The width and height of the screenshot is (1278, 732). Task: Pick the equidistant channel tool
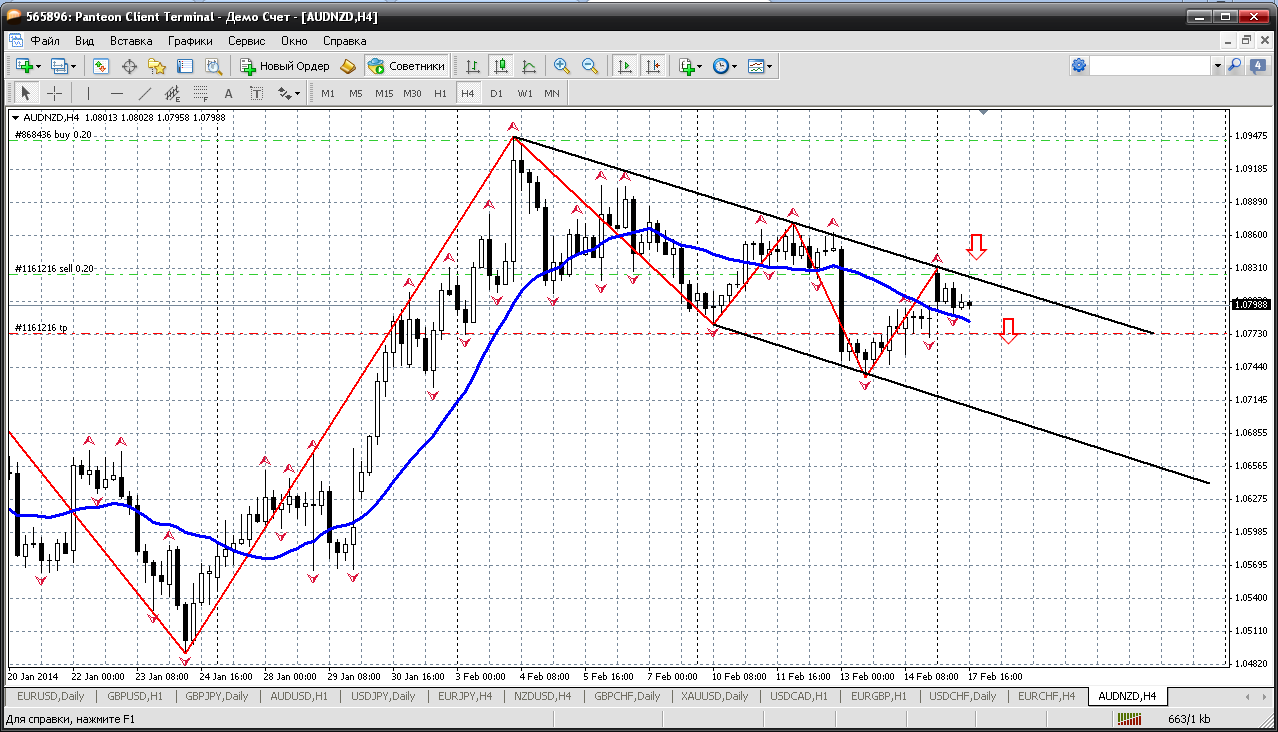click(172, 93)
